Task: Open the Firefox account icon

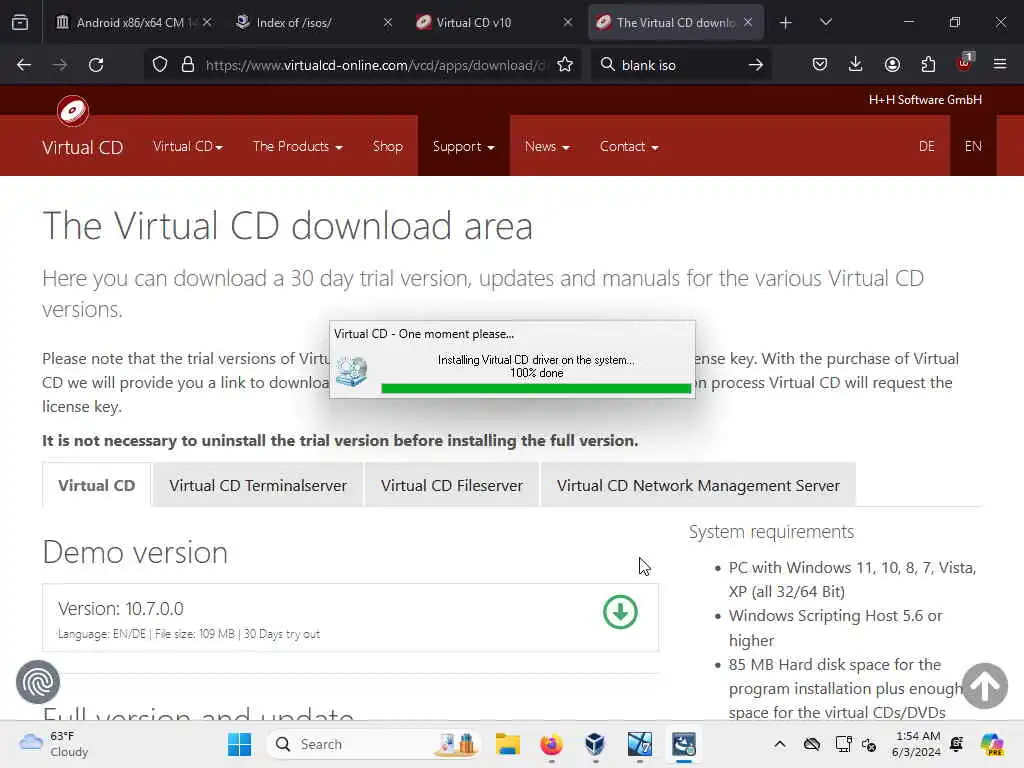Action: tap(892, 64)
